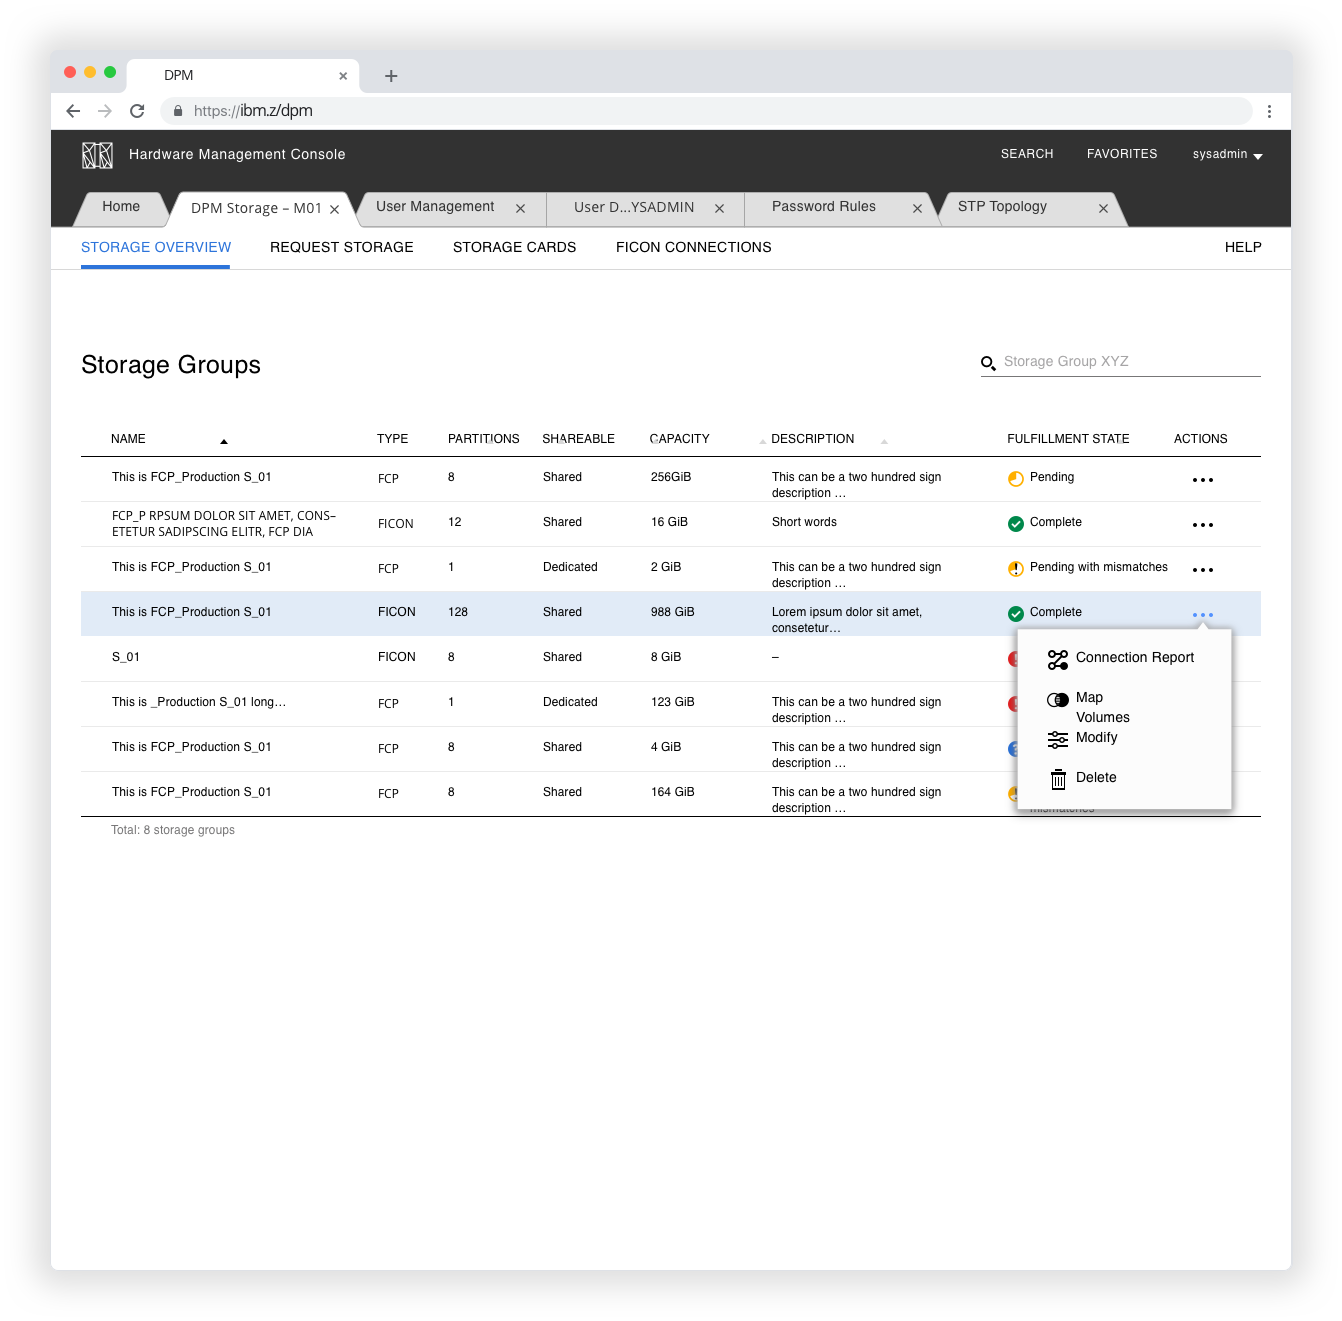The image size is (1342, 1321).
Task: Open Modify using the sliders icon
Action: click(1058, 739)
